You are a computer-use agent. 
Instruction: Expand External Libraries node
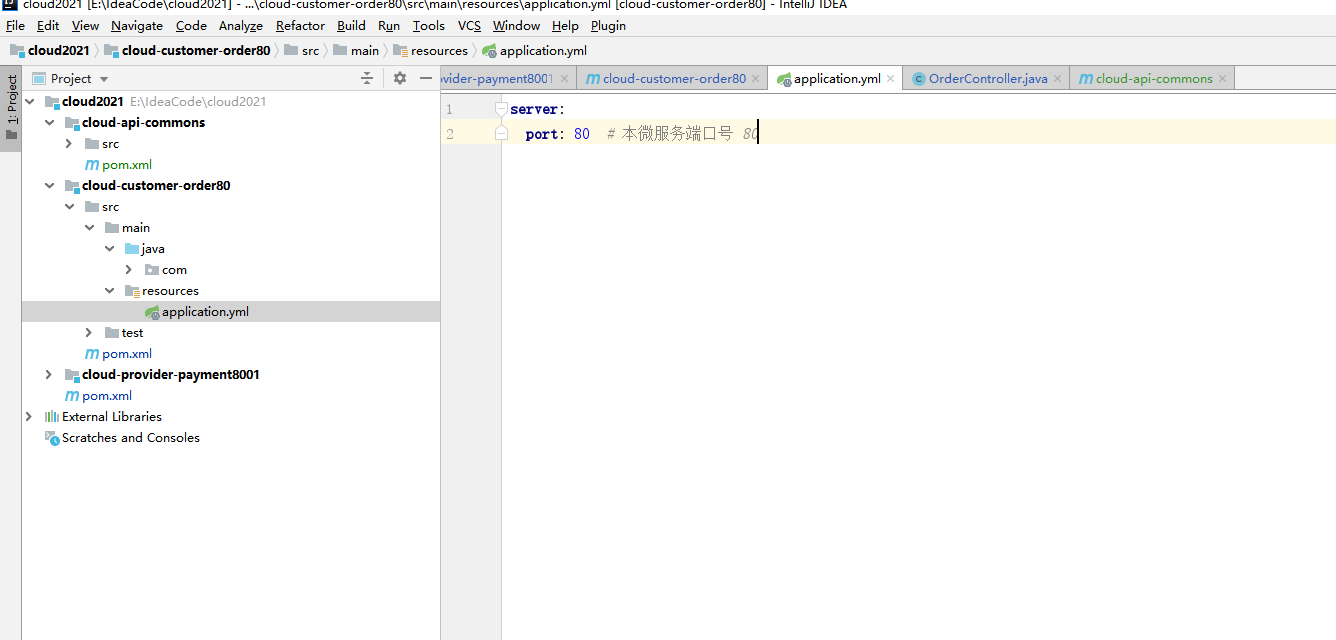coord(29,416)
